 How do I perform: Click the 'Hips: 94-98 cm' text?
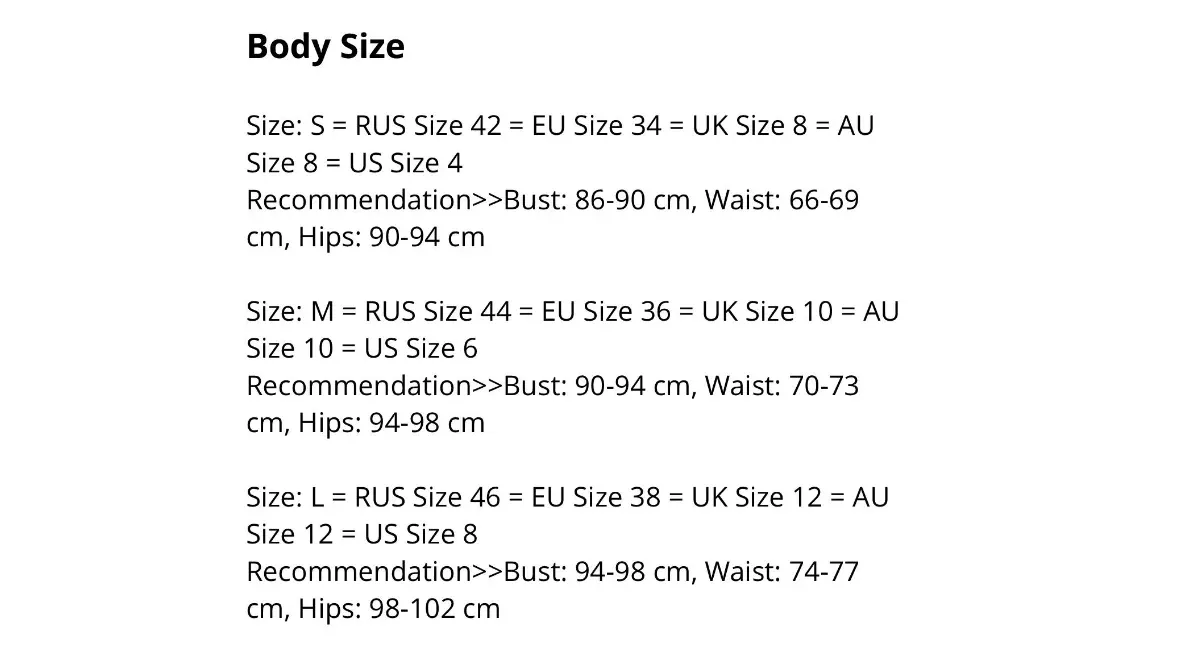pos(391,423)
